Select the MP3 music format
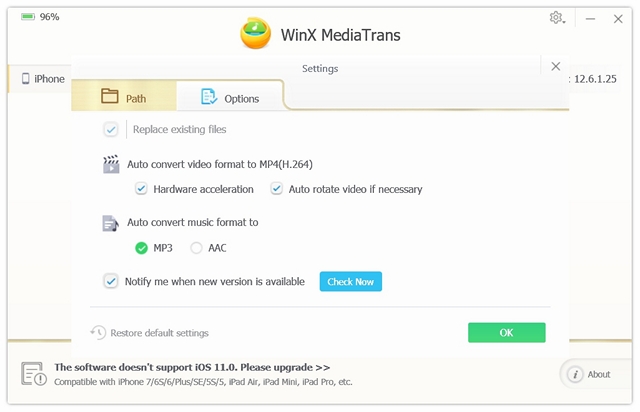This screenshot has height=412, width=640. pyautogui.click(x=141, y=248)
